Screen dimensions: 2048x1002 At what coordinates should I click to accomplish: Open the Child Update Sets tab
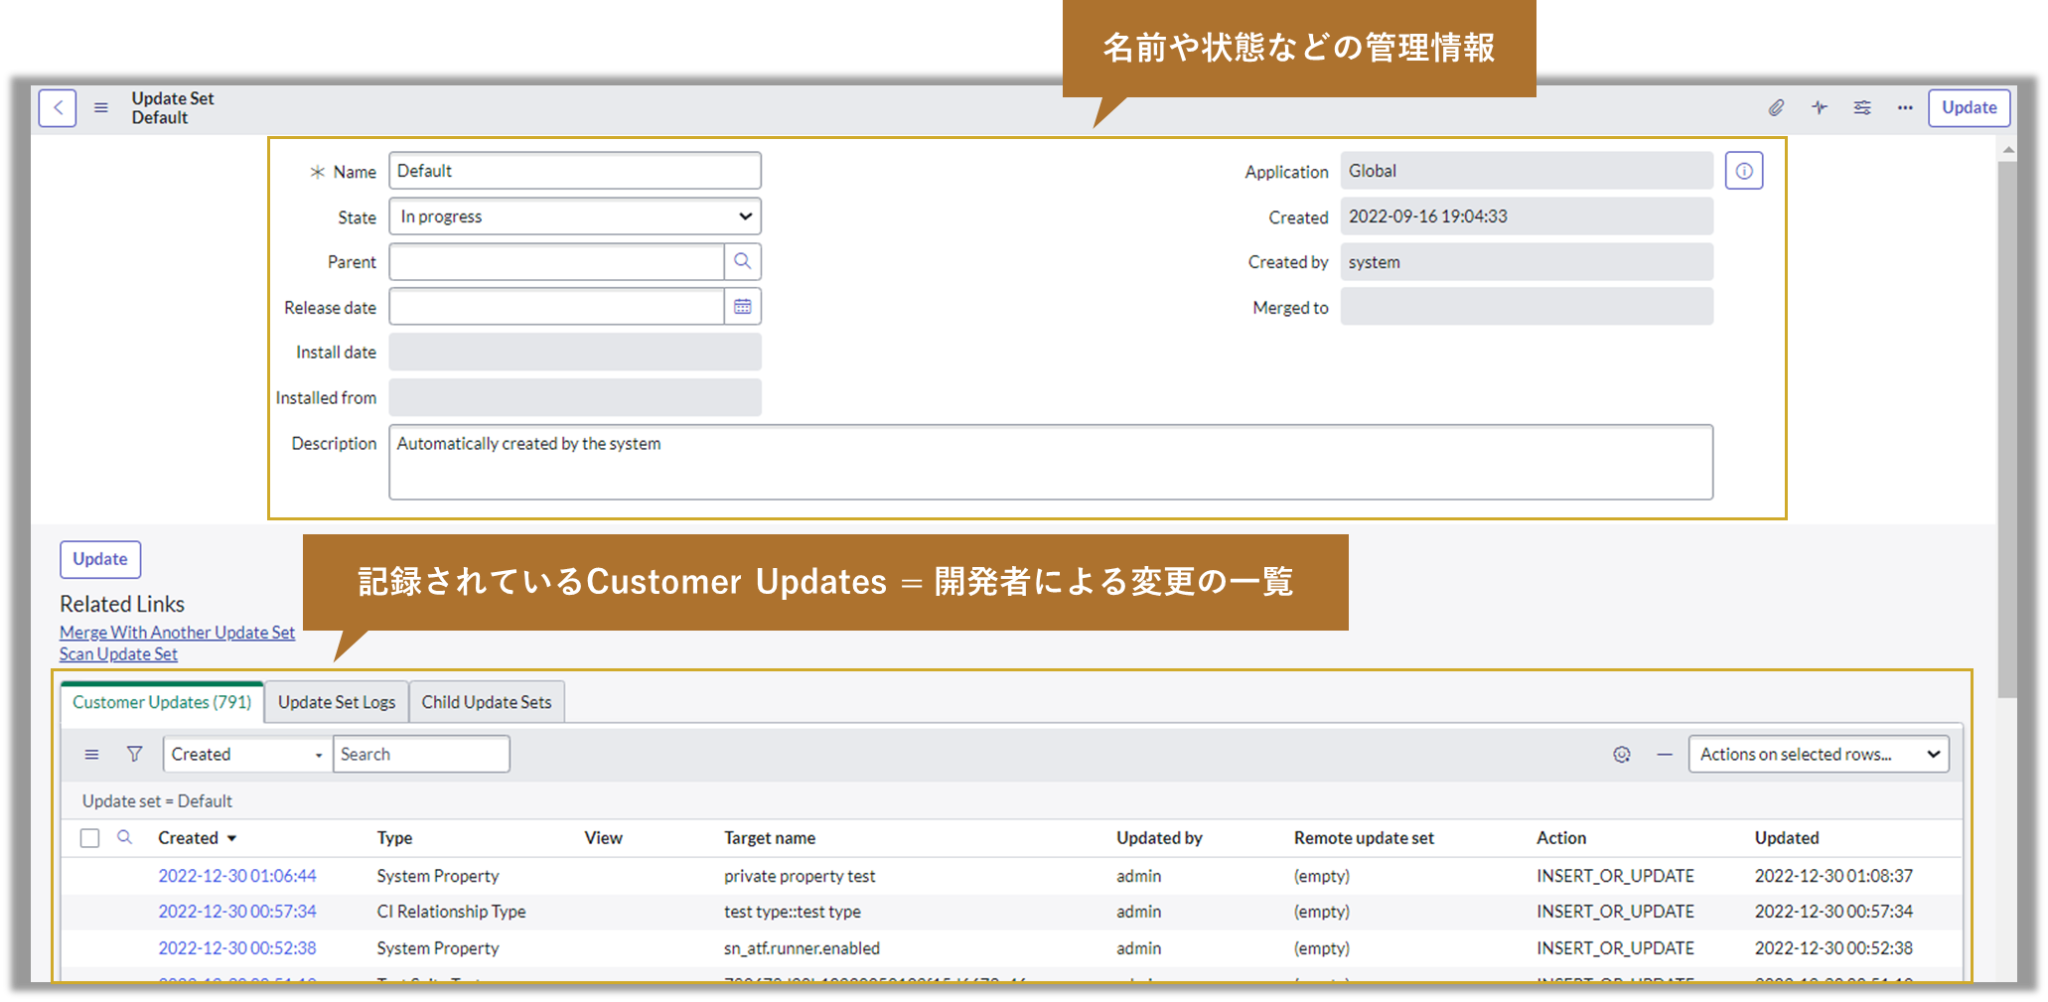(487, 701)
